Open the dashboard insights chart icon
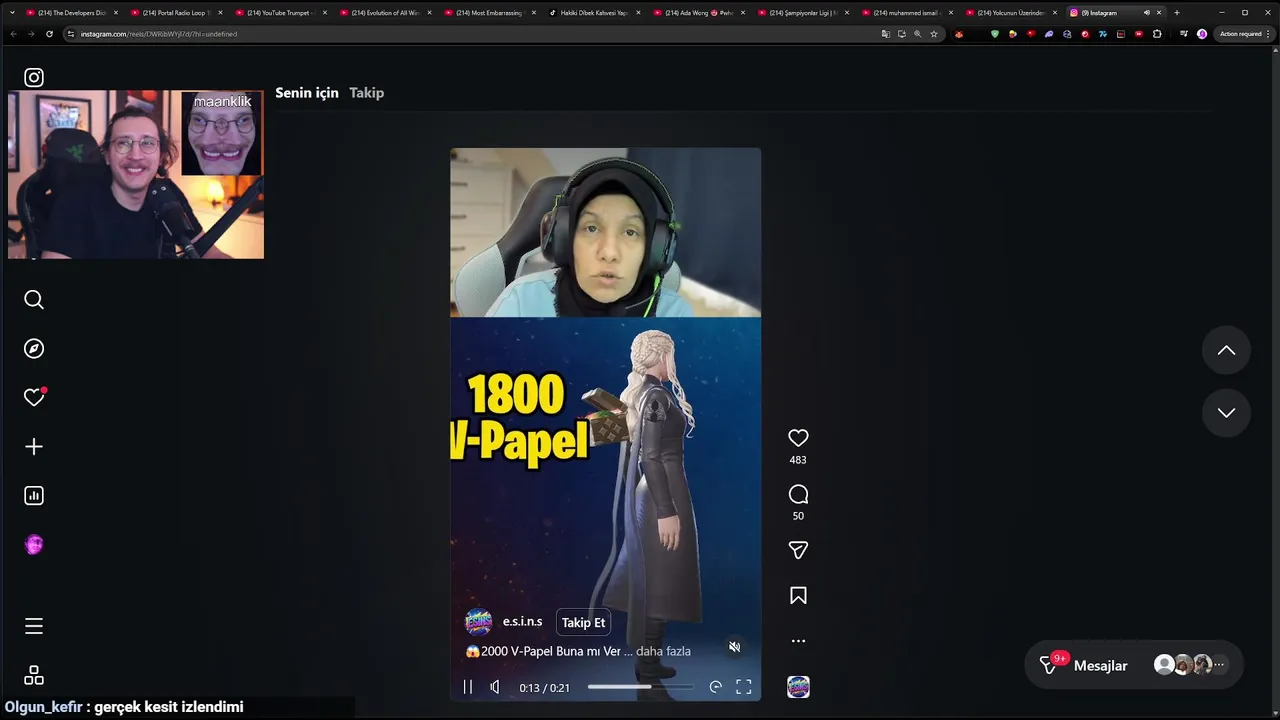Screen dimensions: 1280x720 [34, 496]
